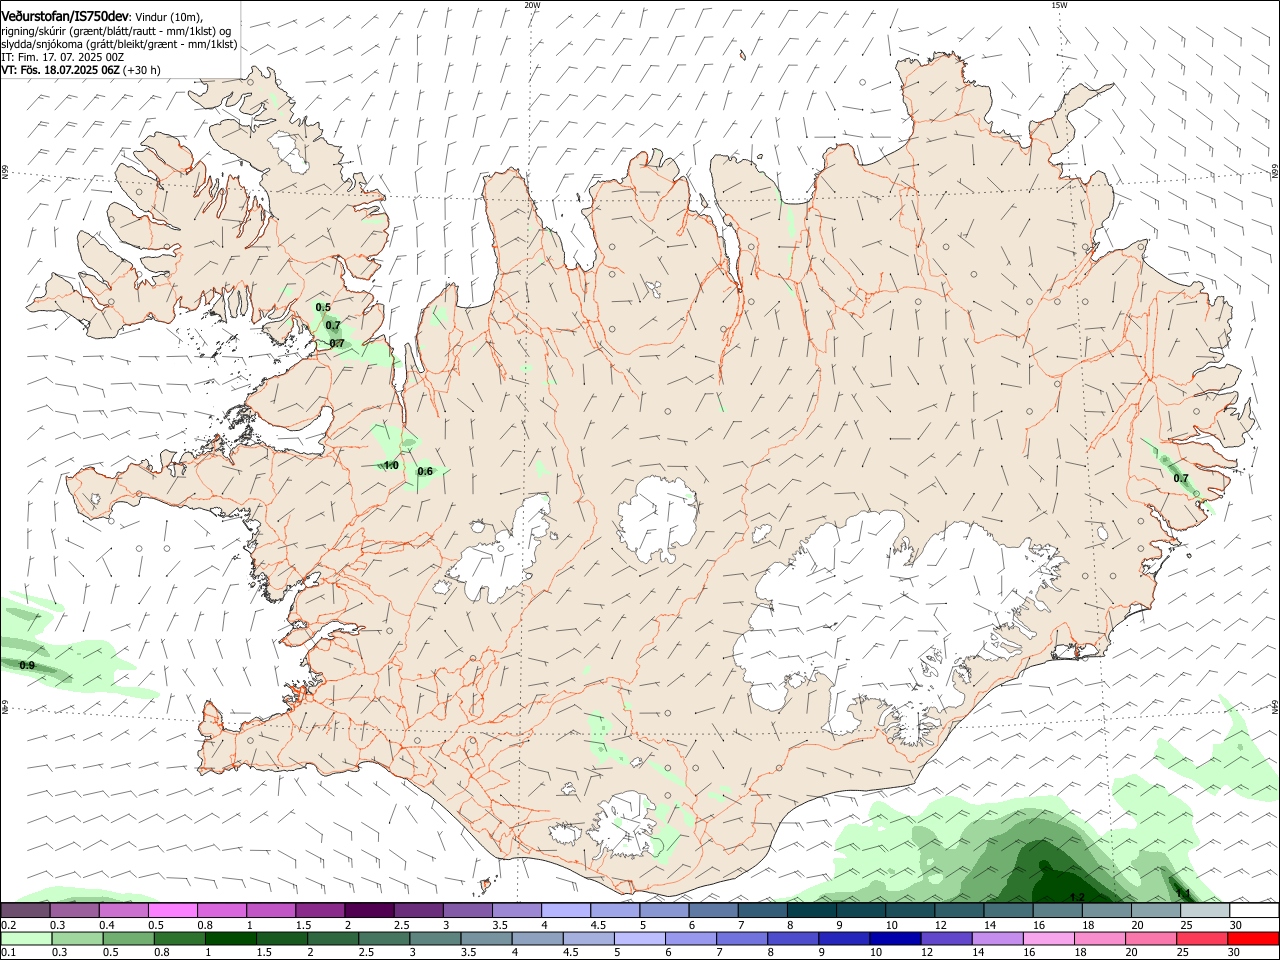The width and height of the screenshot is (1280, 960).
Task: Click the 4.5 label under the top scale
Action: tap(598, 925)
